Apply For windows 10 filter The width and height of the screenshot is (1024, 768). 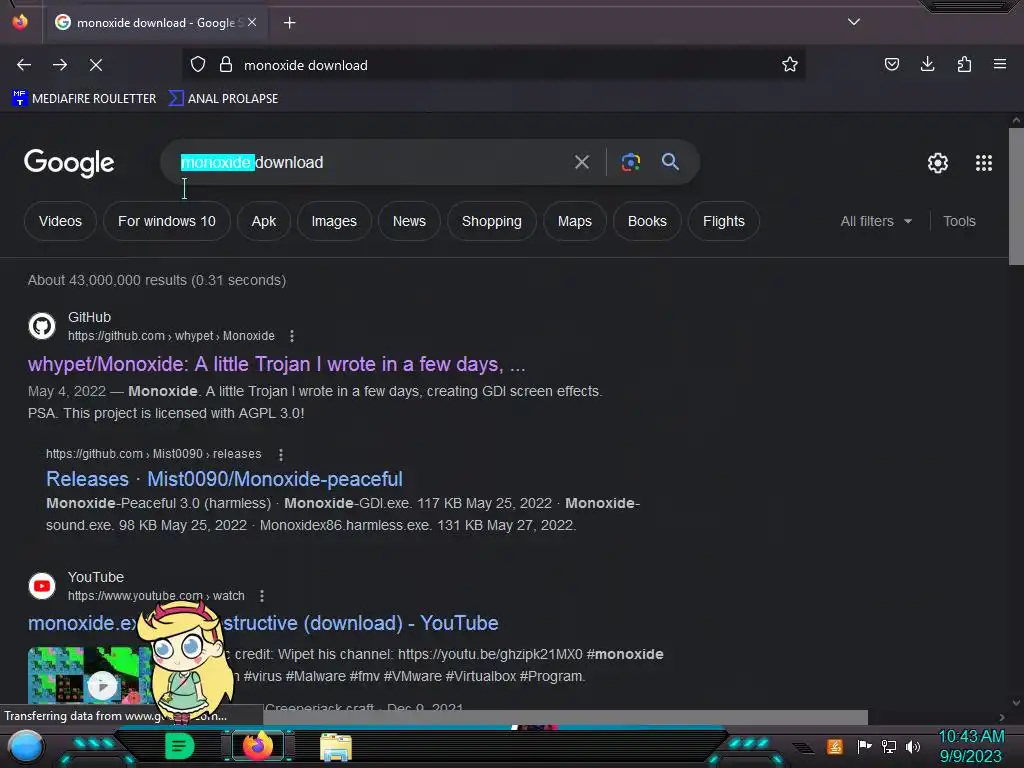(x=167, y=221)
